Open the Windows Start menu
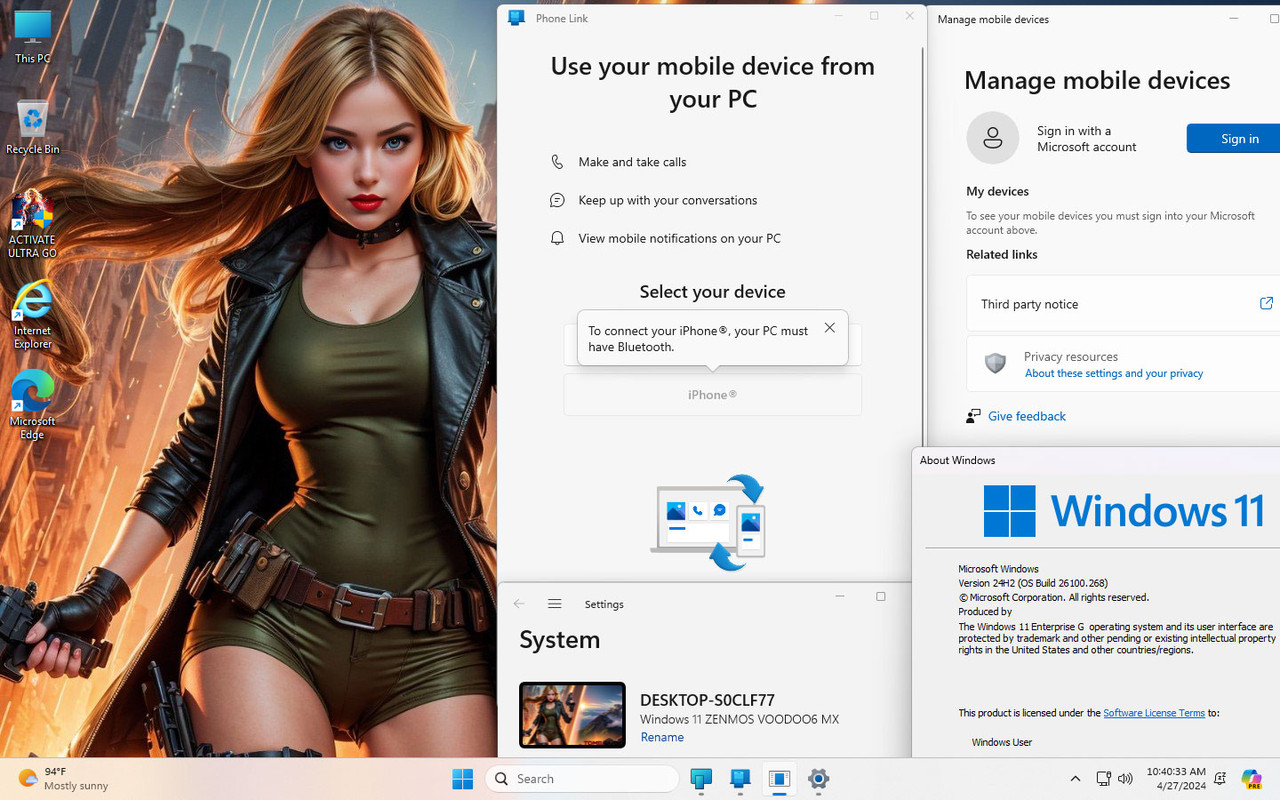This screenshot has height=800, width=1280. (462, 778)
